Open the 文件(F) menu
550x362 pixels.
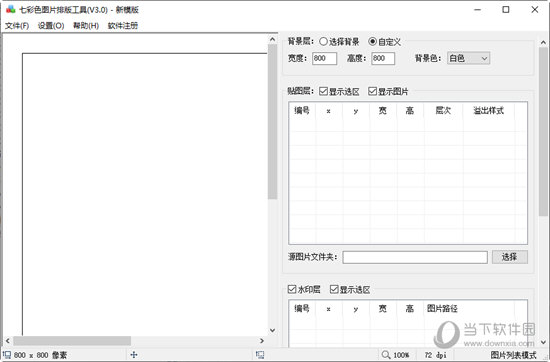click(17, 26)
